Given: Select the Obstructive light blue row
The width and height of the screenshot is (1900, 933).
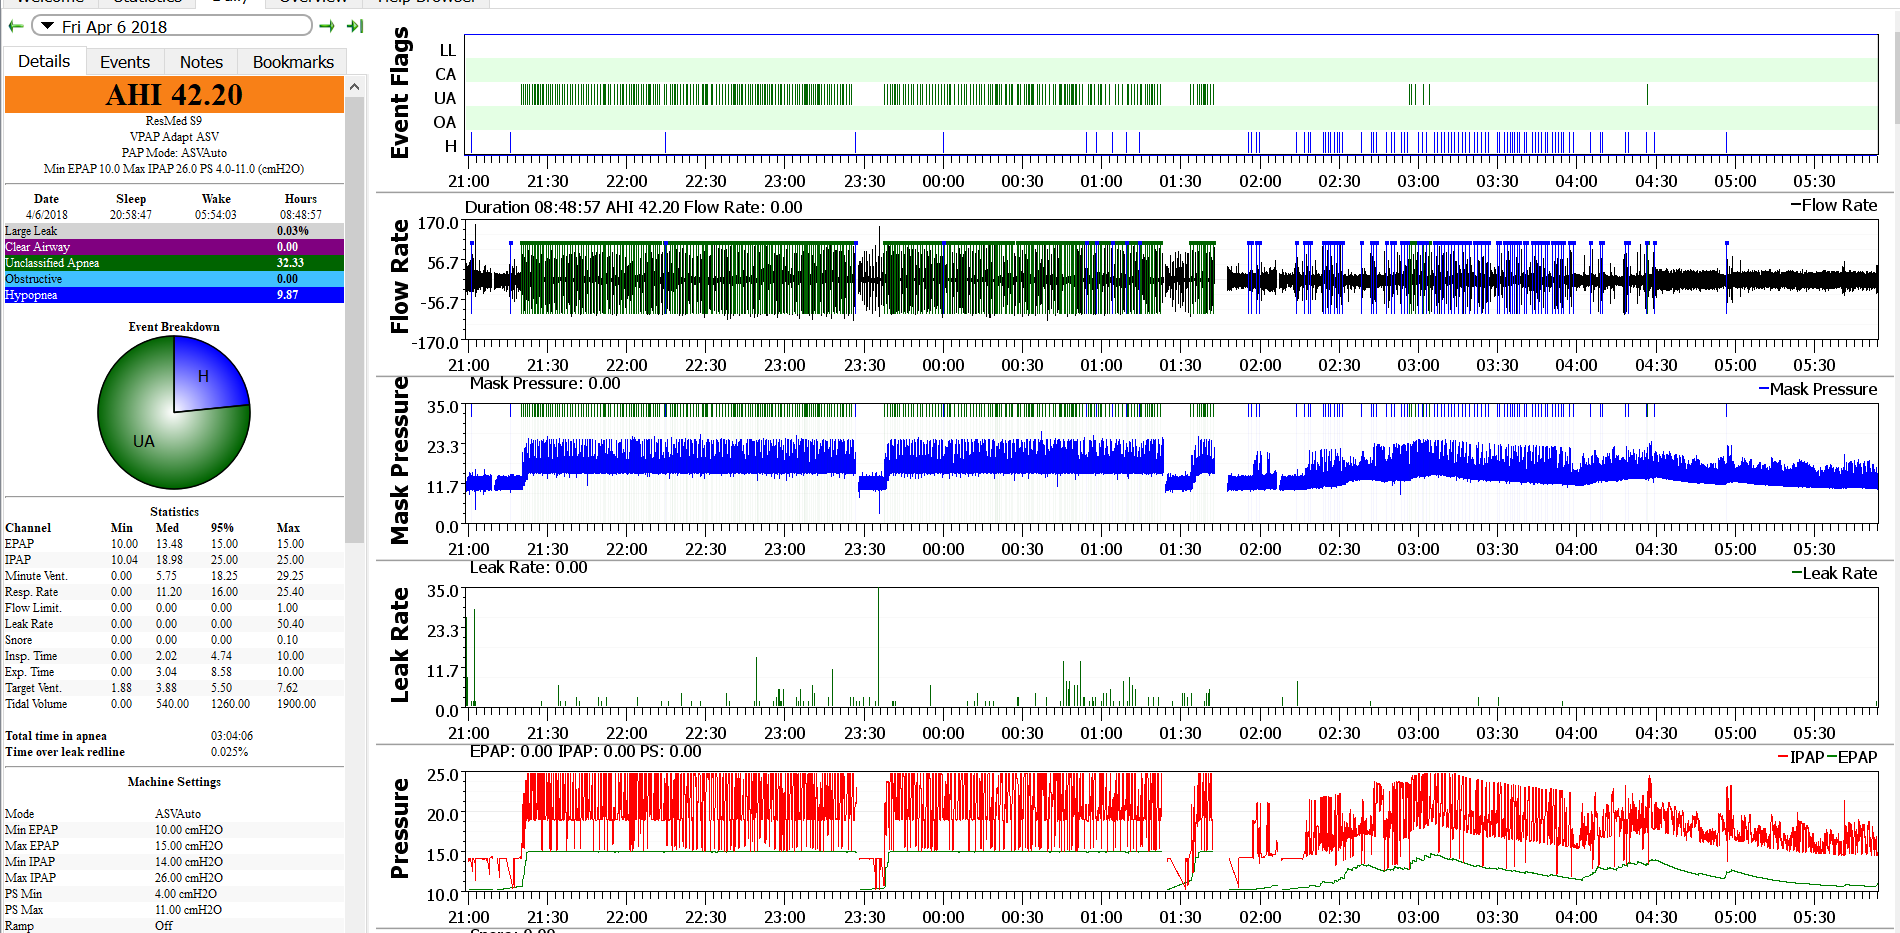Looking at the screenshot, I should (174, 279).
